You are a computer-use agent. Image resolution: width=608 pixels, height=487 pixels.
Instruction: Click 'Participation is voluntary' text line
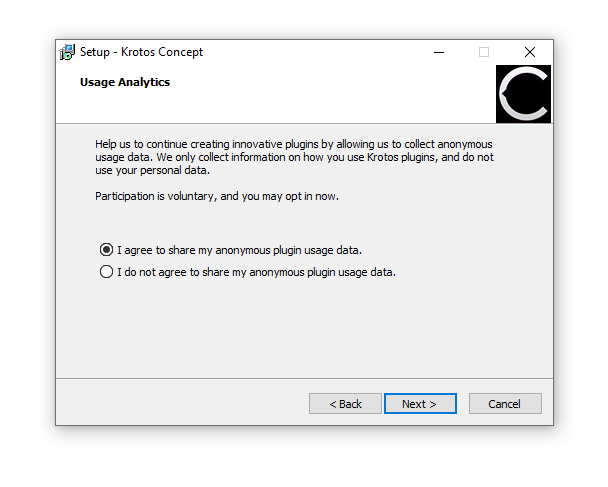tap(217, 196)
